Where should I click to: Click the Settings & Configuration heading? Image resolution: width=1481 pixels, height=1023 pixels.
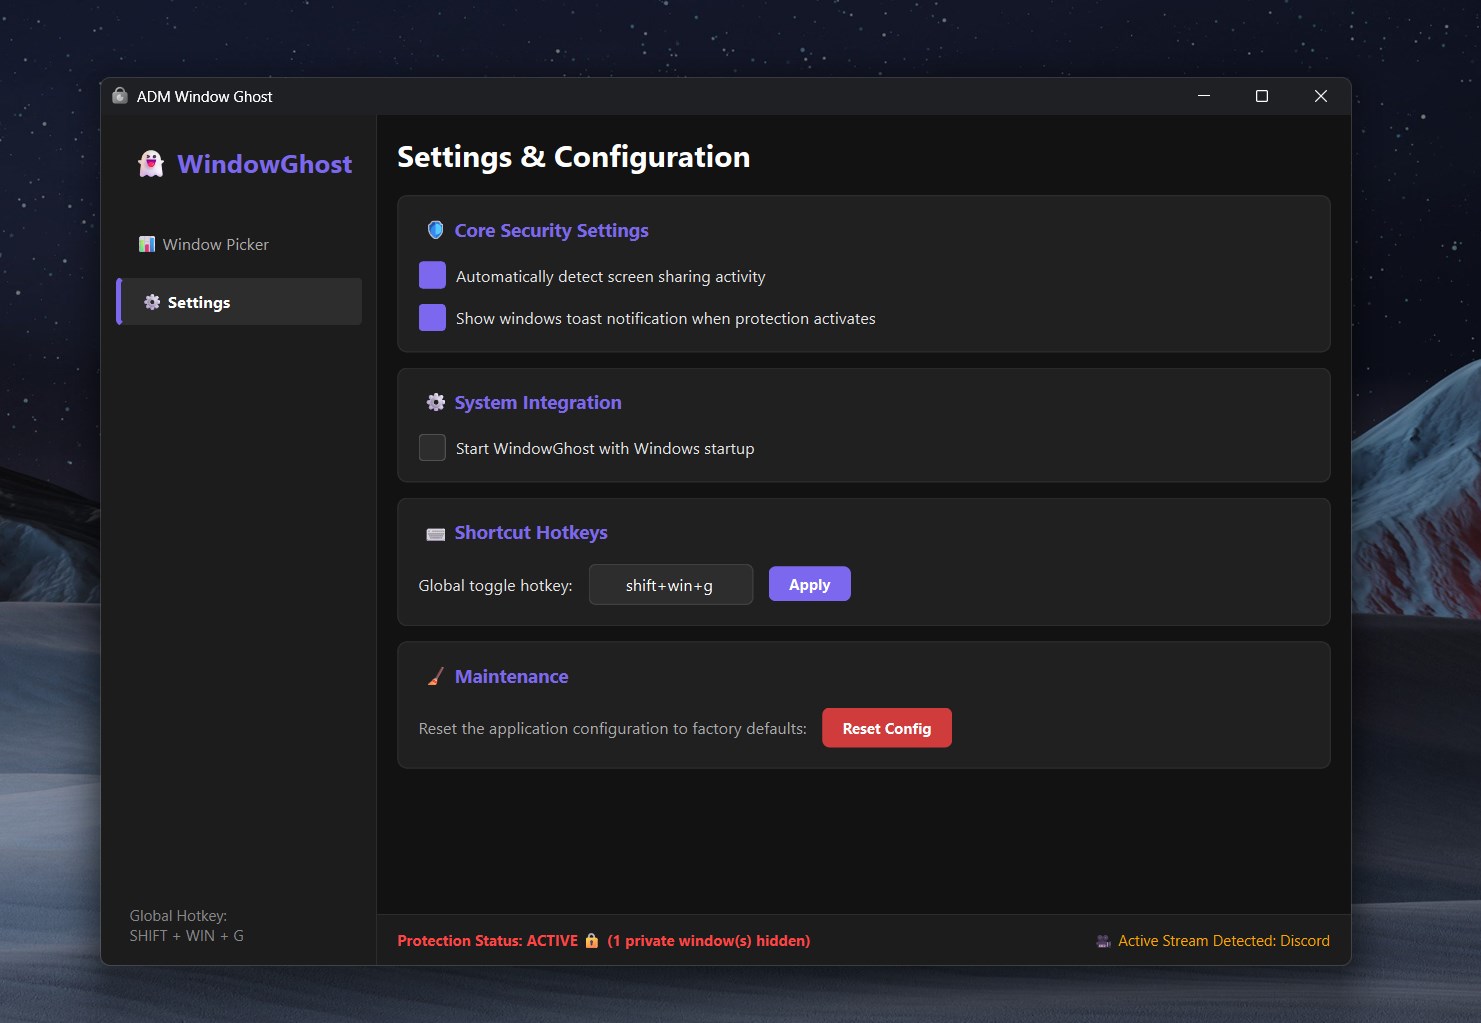(x=574, y=157)
